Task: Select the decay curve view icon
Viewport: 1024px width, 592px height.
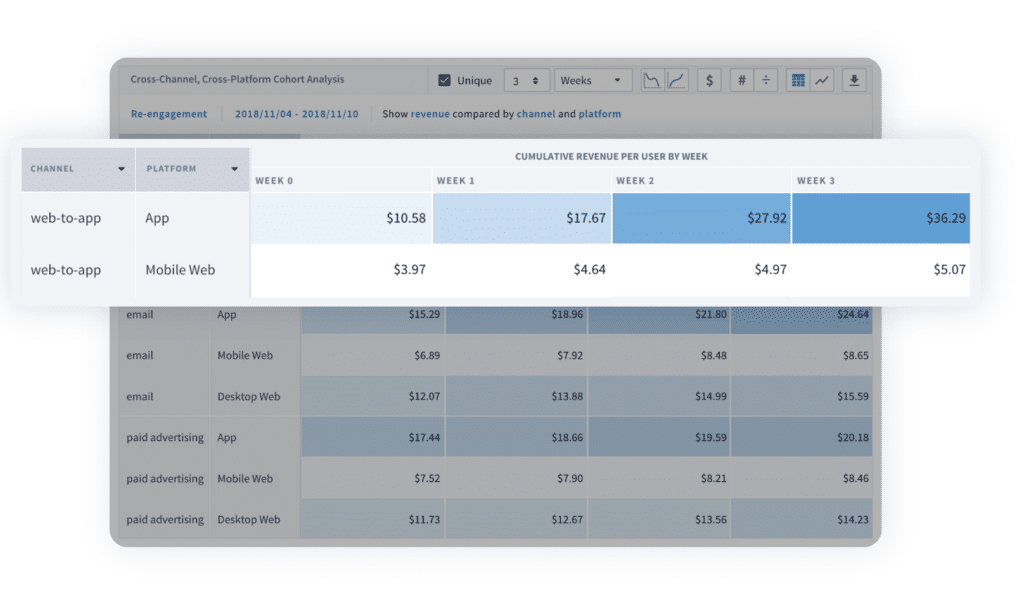Action: [652, 79]
